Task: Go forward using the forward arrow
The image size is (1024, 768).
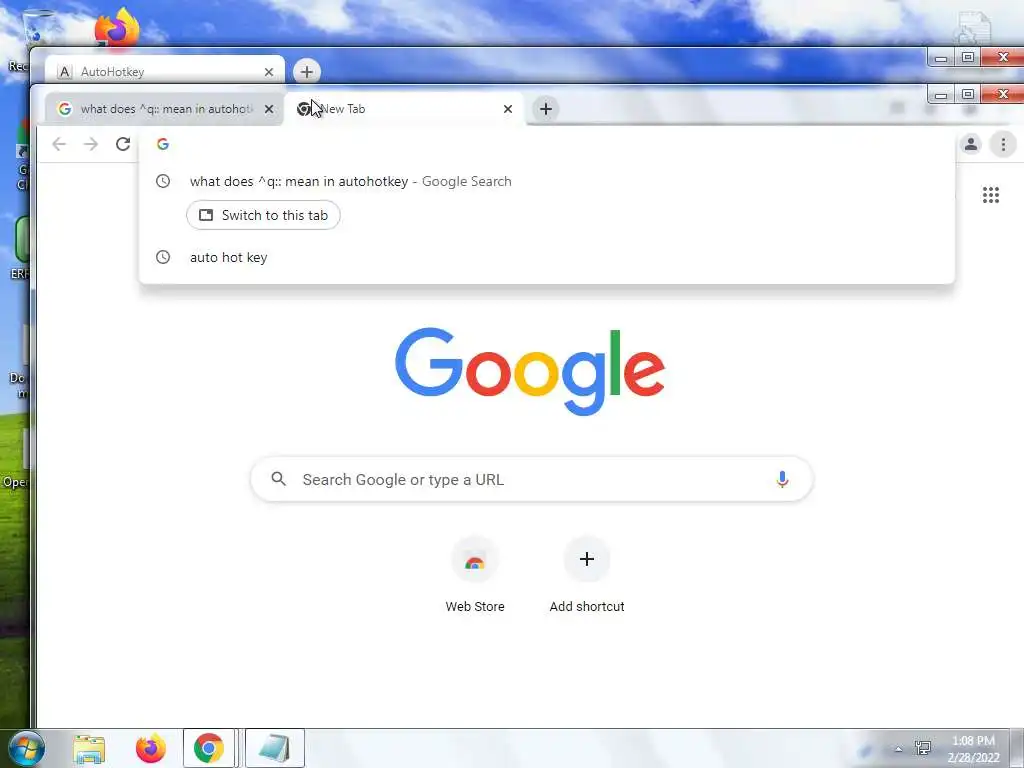Action: (91, 144)
